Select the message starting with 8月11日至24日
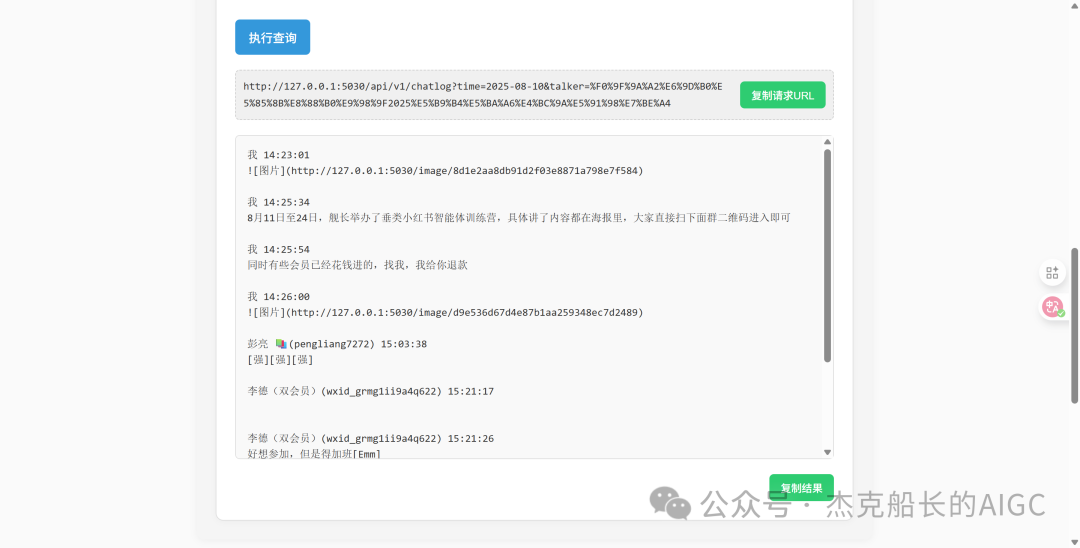 [519, 218]
